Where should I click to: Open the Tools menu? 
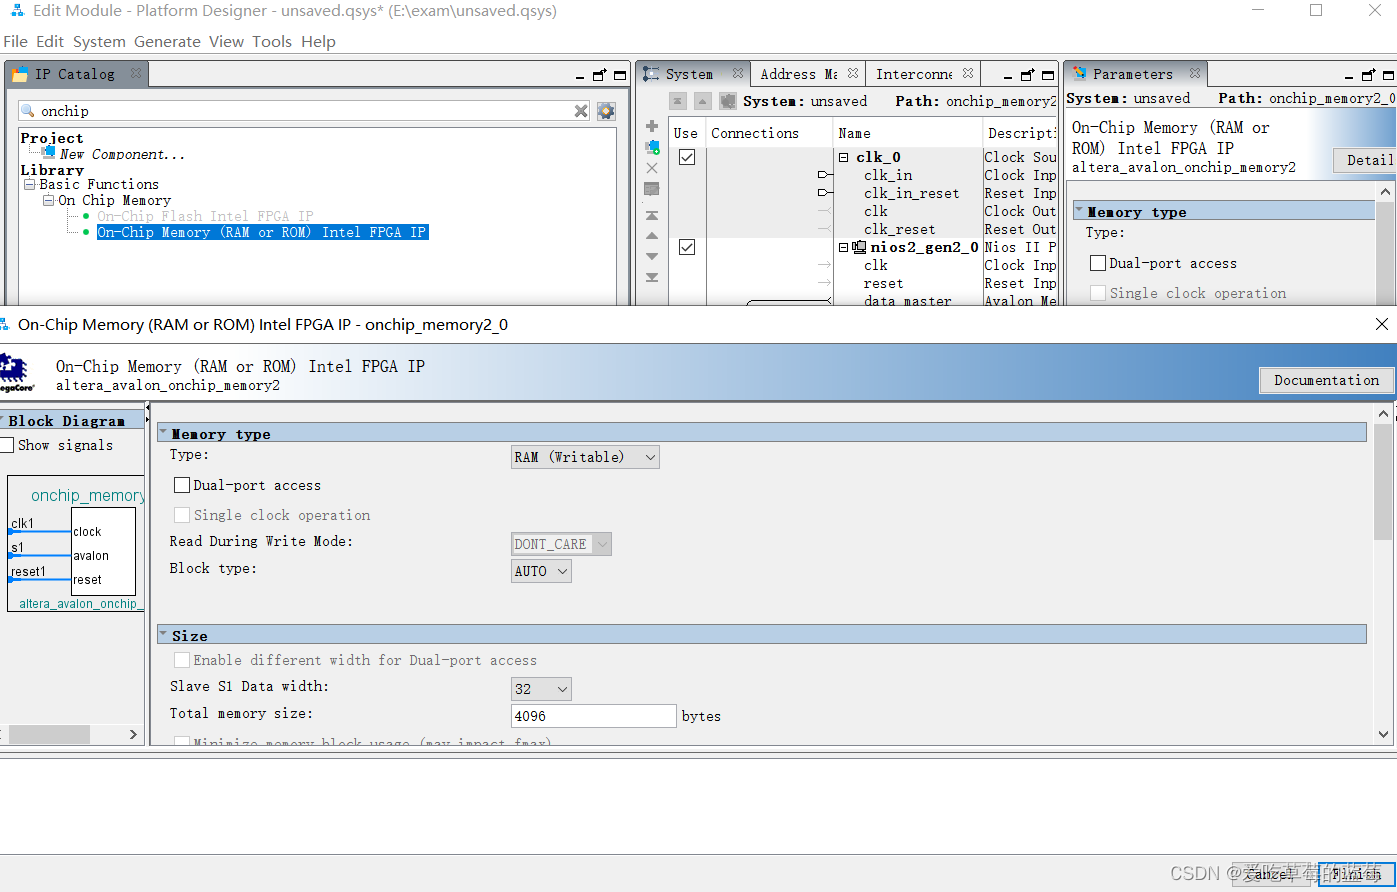click(x=272, y=41)
